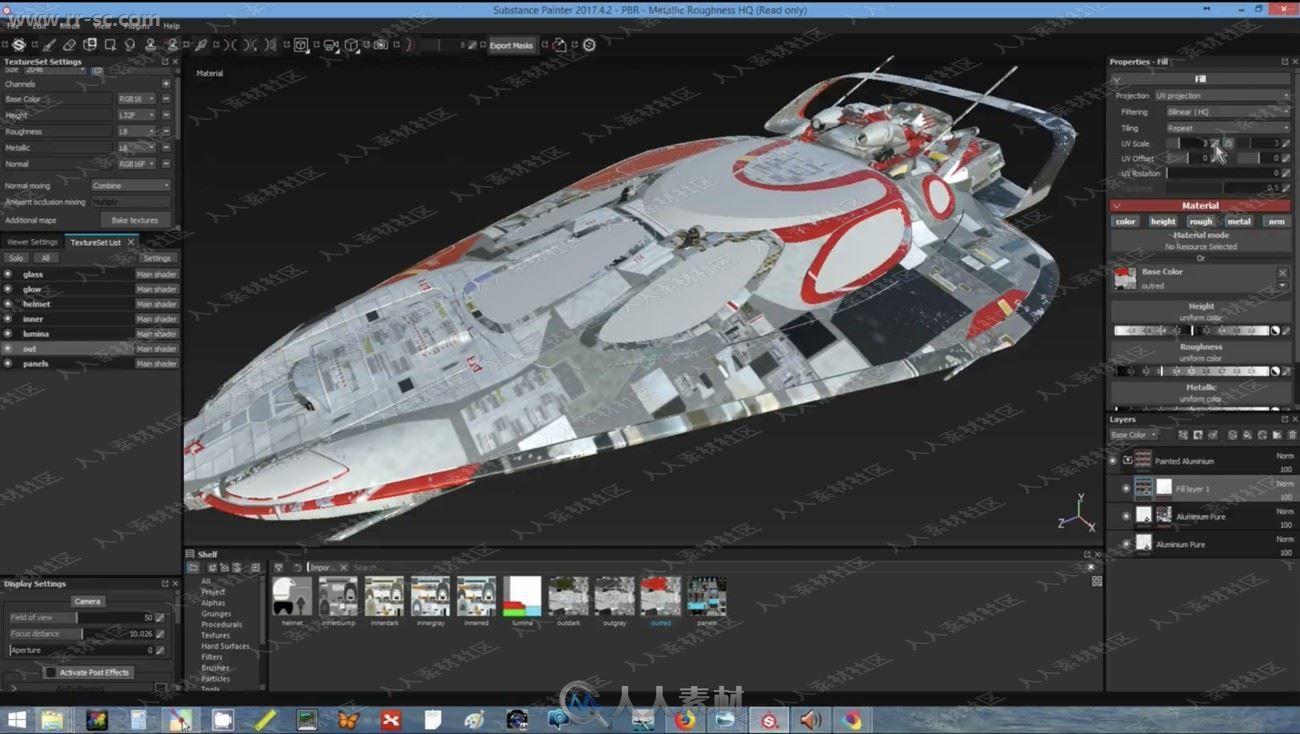Open Firefox from the taskbar
Image resolution: width=1300 pixels, height=734 pixels.
pos(685,719)
